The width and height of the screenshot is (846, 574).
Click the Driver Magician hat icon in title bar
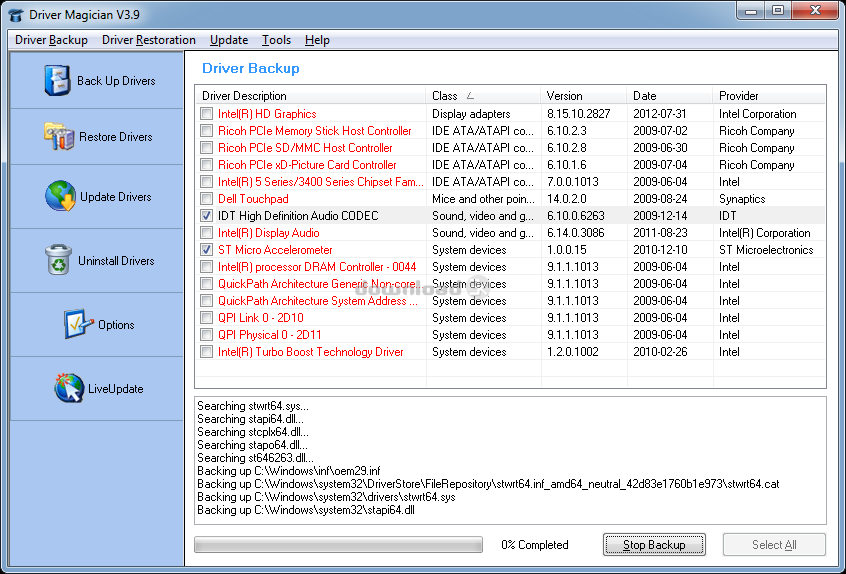point(16,15)
